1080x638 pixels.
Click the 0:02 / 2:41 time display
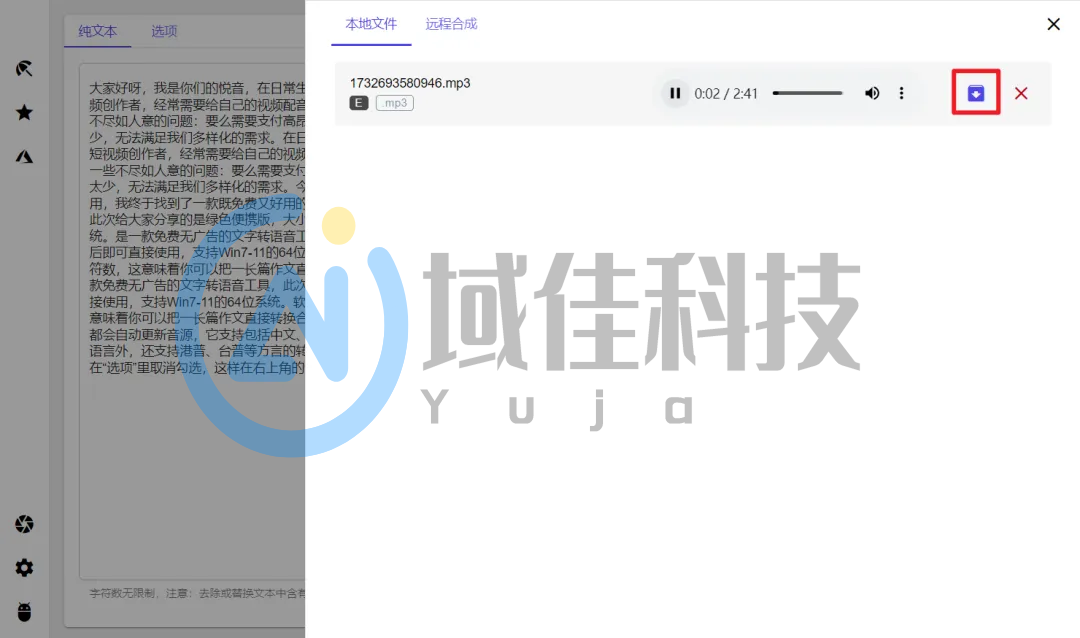point(726,94)
